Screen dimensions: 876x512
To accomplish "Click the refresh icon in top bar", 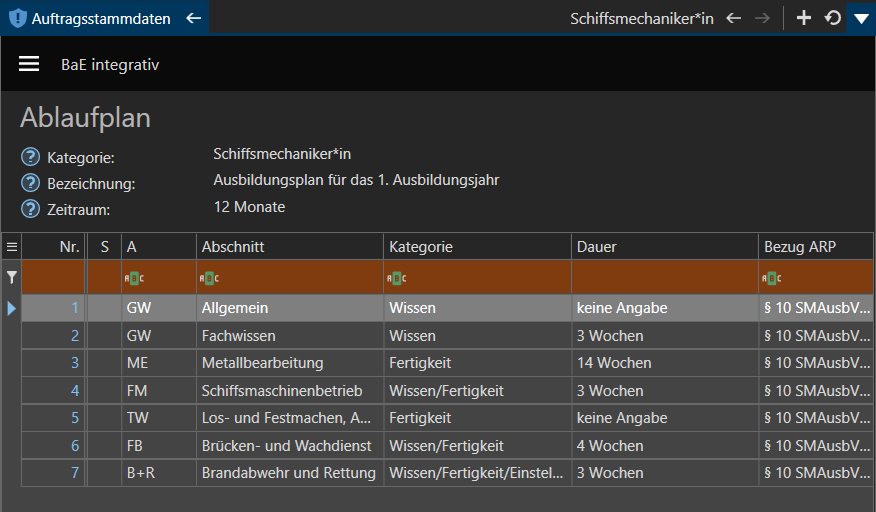I will click(x=832, y=18).
